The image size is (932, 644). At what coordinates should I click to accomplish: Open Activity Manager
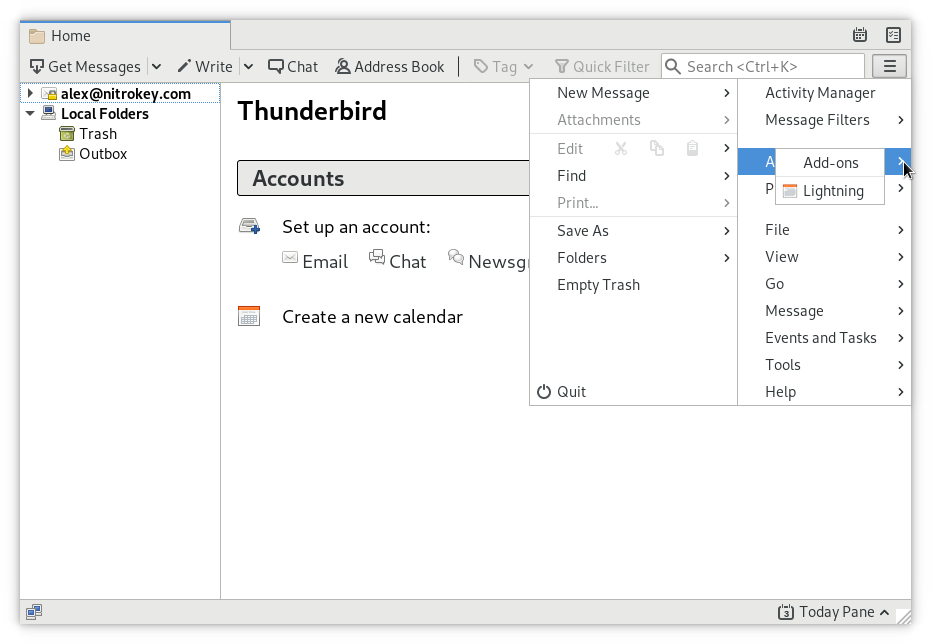point(824,93)
